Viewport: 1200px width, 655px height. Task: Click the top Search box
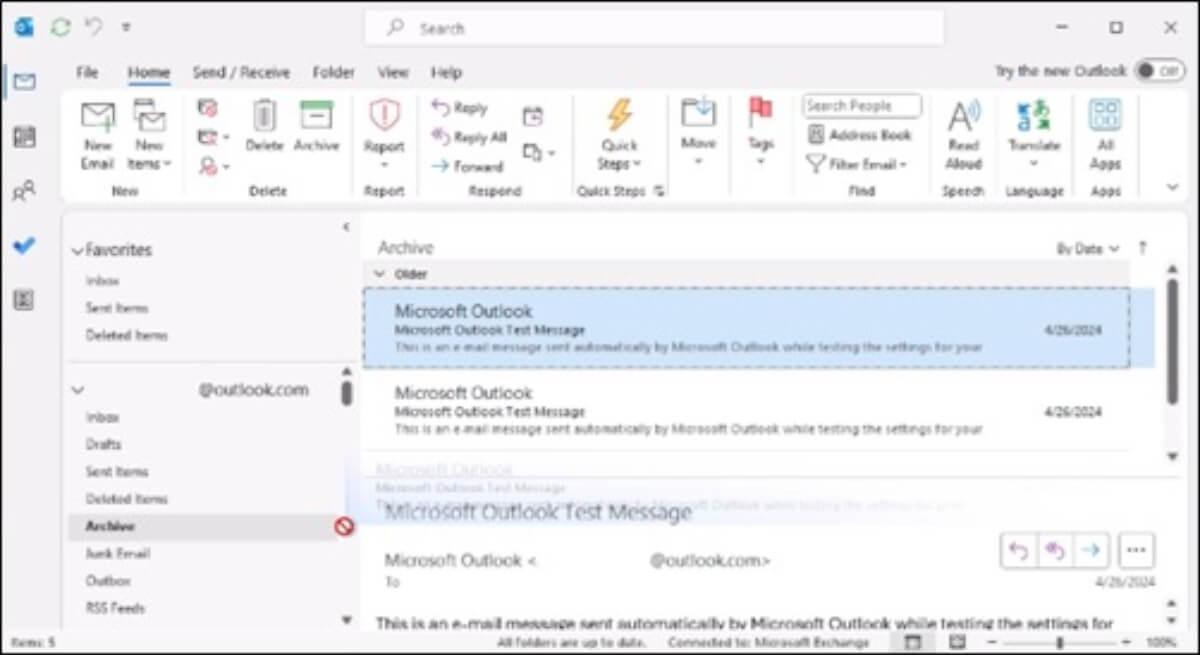tap(654, 28)
